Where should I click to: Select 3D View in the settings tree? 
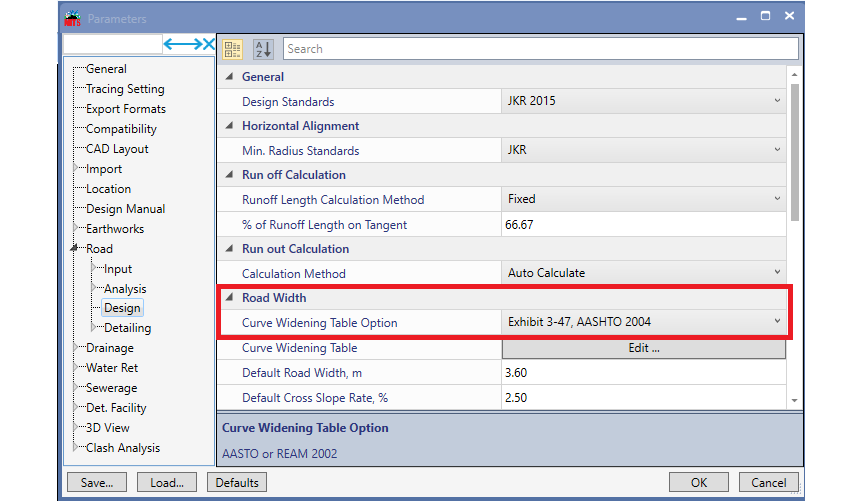pos(108,427)
